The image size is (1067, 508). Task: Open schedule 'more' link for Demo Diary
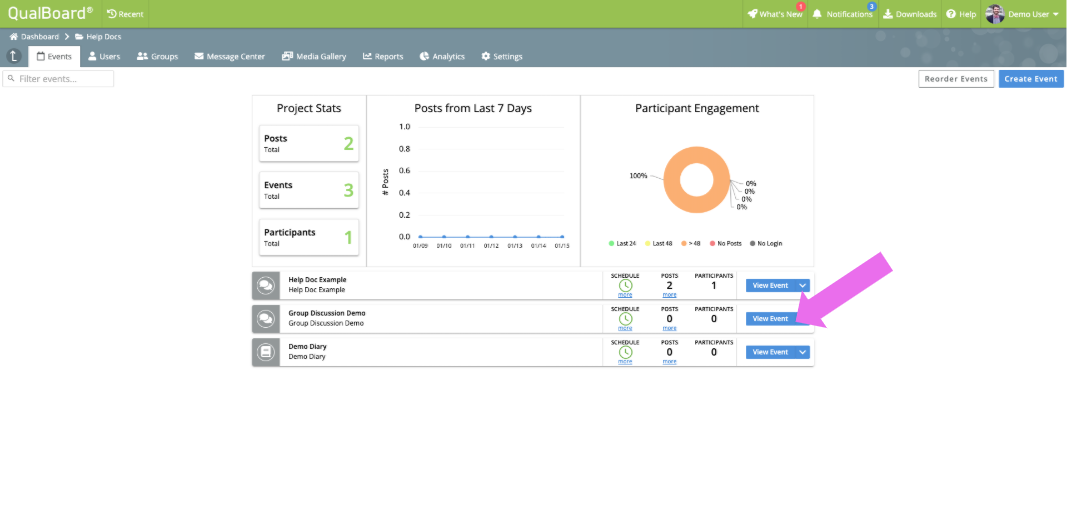[x=625, y=361]
